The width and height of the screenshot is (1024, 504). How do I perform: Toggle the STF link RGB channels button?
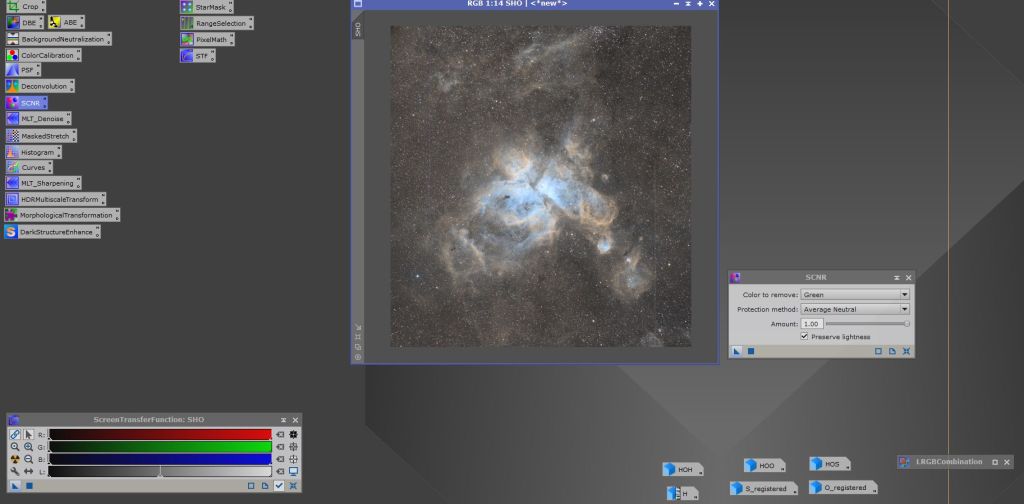[x=14, y=434]
